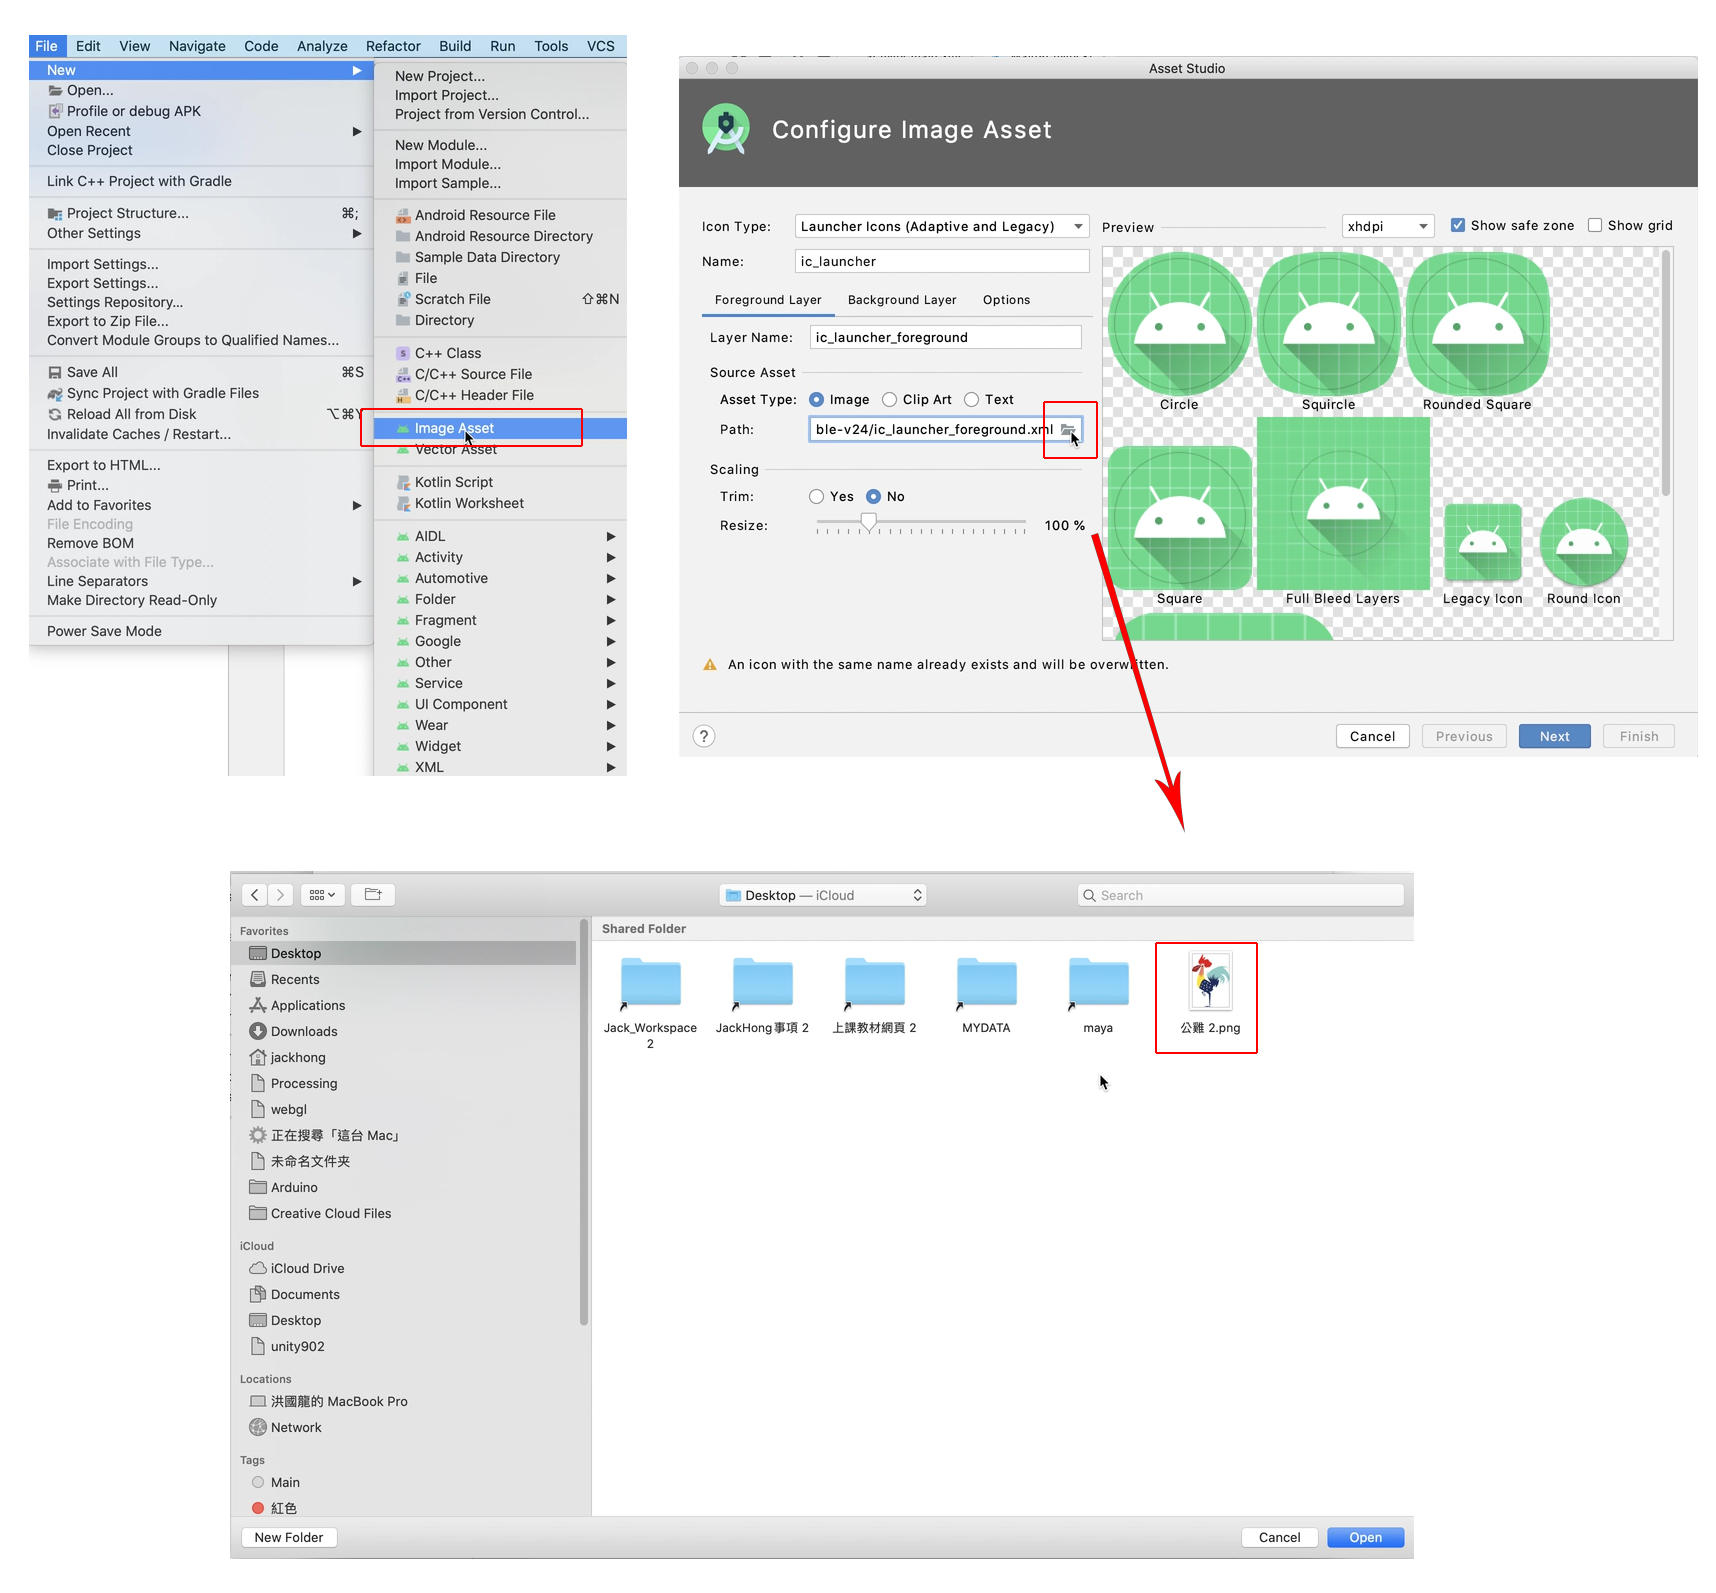Click Cancel in Asset Studio
1716x1593 pixels.
[1373, 736]
